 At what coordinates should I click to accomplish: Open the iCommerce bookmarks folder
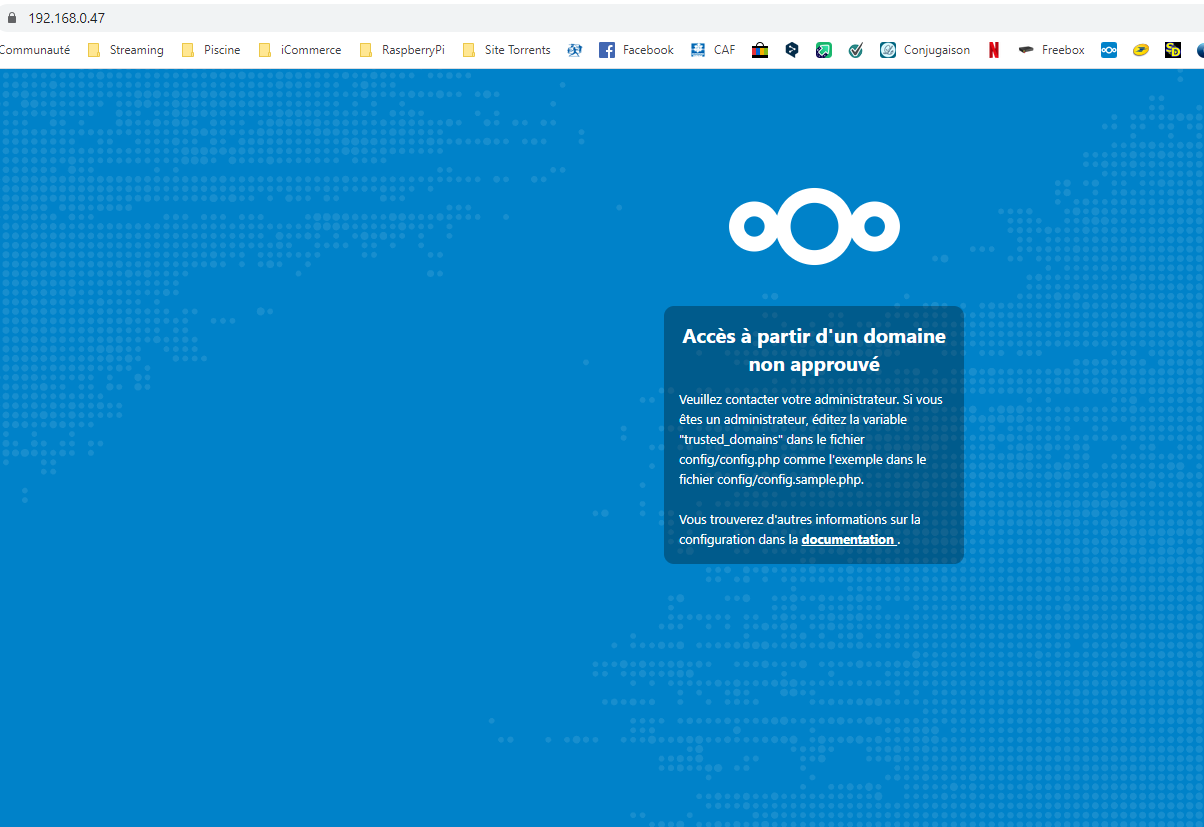tap(300, 50)
